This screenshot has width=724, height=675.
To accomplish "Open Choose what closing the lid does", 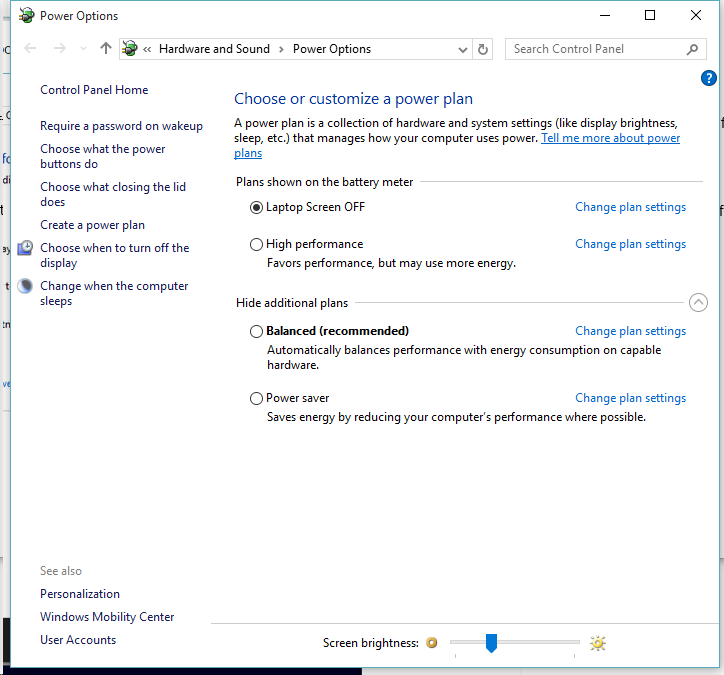I will pos(113,194).
